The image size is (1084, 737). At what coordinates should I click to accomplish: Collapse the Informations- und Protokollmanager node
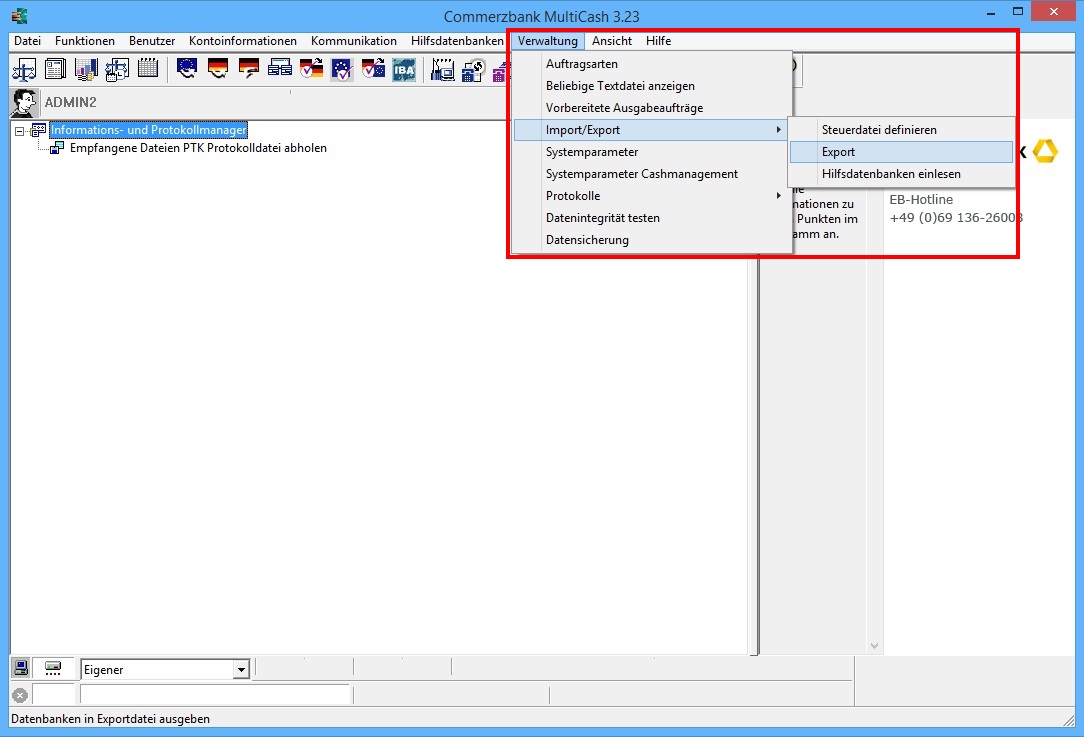(x=19, y=131)
